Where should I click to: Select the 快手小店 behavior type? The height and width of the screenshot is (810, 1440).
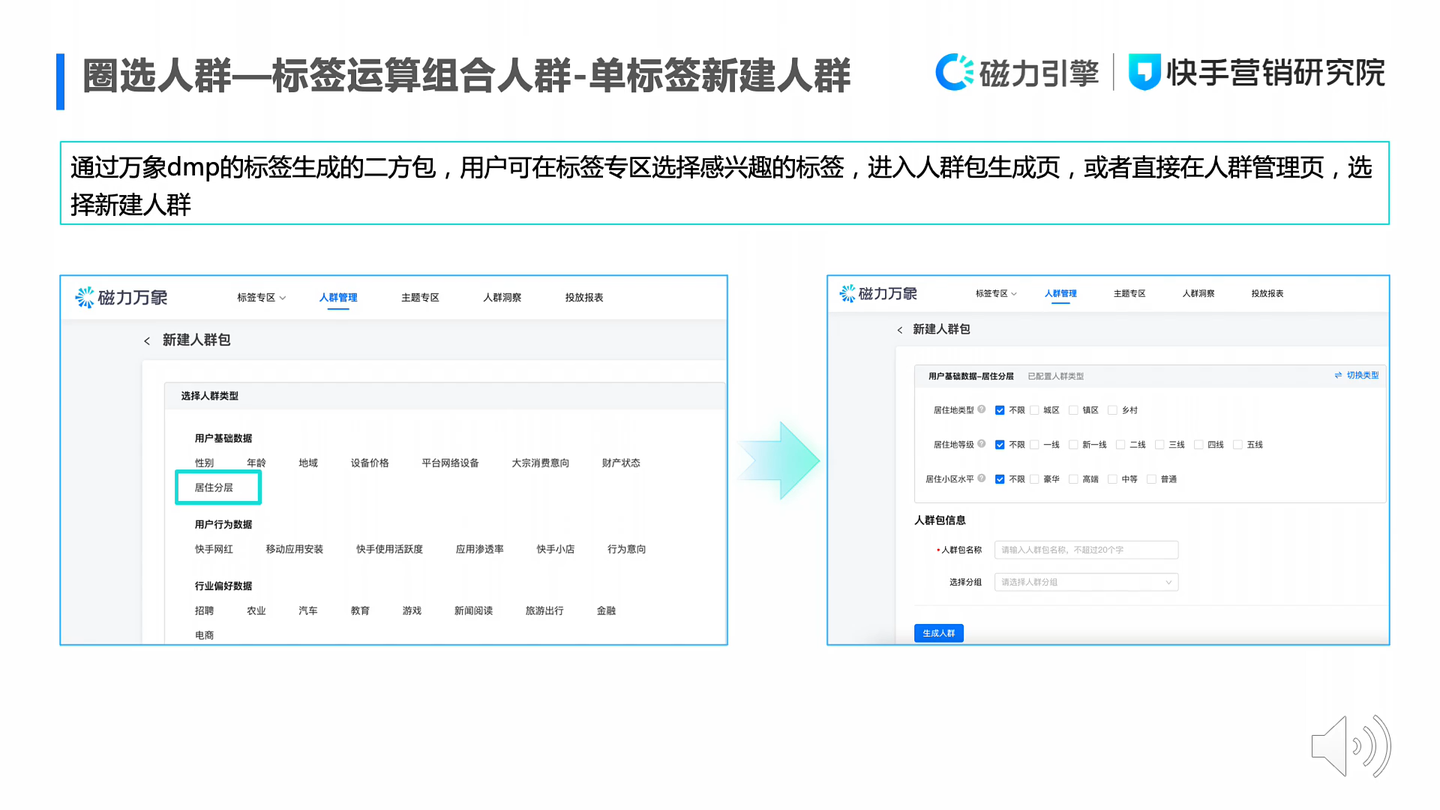(x=556, y=549)
